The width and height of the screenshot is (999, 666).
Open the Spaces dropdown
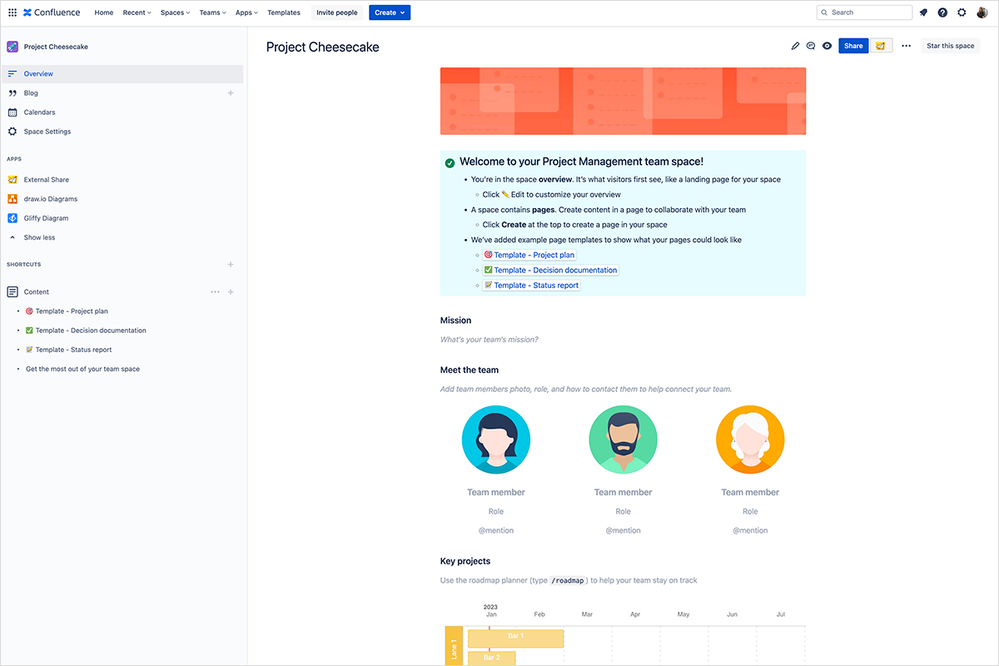pyautogui.click(x=174, y=12)
